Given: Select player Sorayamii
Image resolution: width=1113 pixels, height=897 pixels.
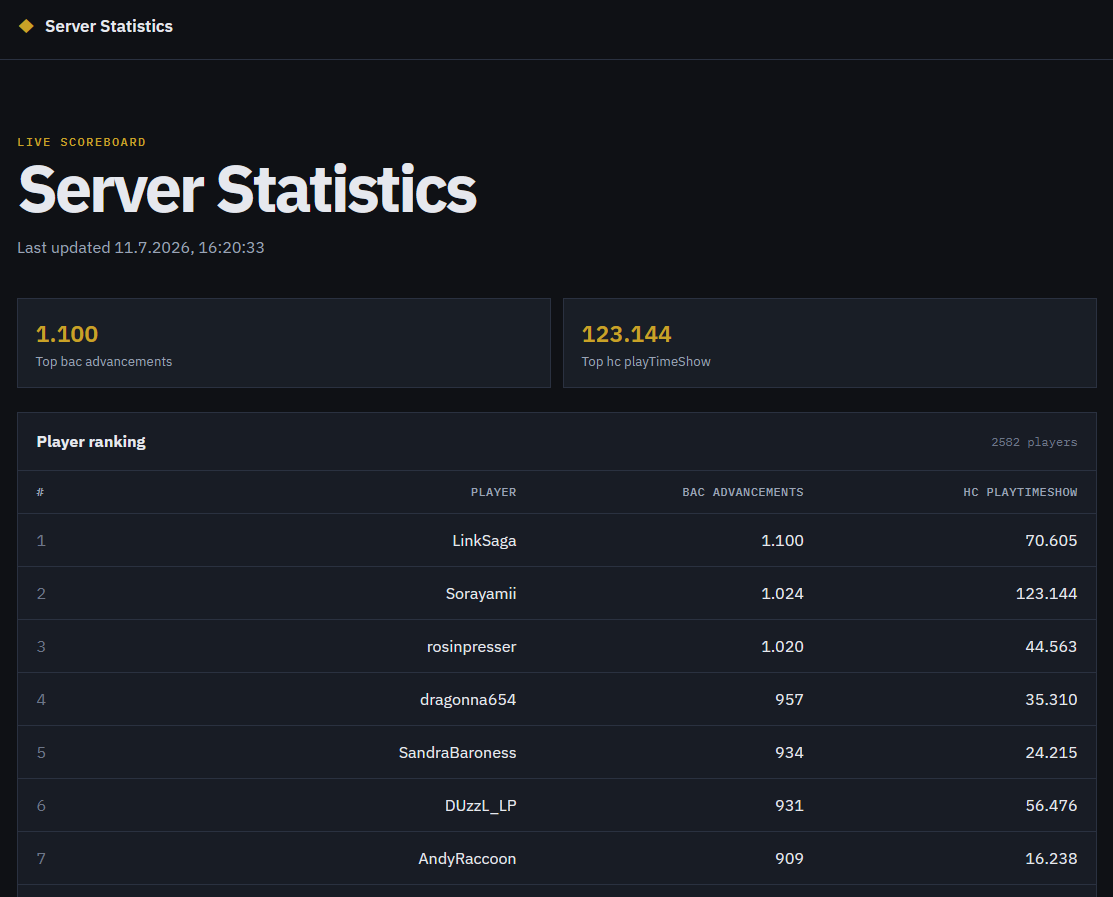Looking at the screenshot, I should click(481, 593).
